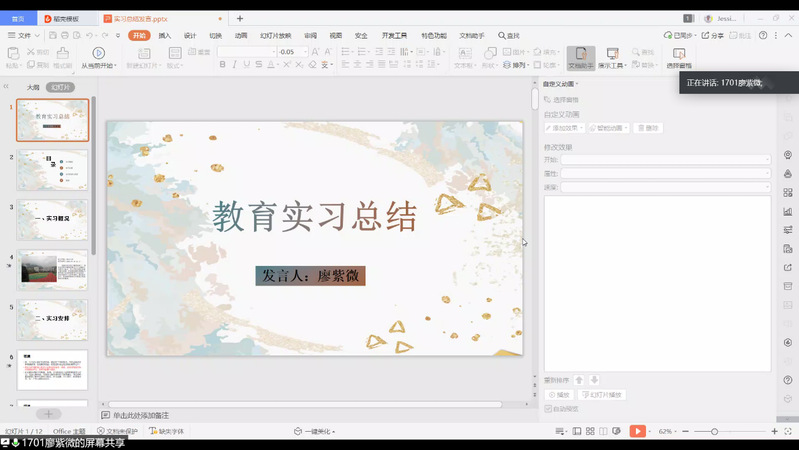Open the 动画 ribbon tab
799x450 pixels.
(240, 35)
